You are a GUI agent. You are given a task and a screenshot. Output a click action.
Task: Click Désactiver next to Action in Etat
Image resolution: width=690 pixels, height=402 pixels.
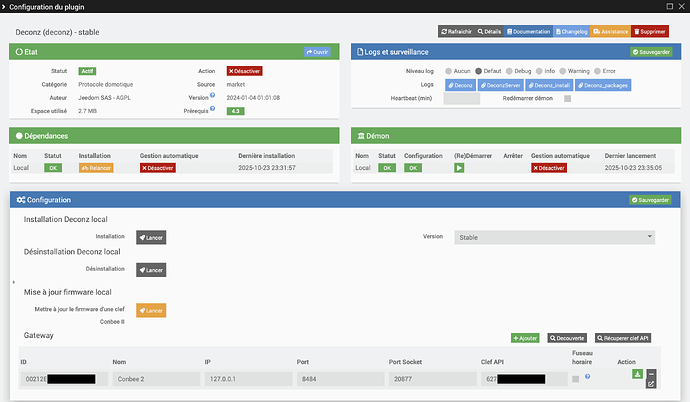click(244, 71)
